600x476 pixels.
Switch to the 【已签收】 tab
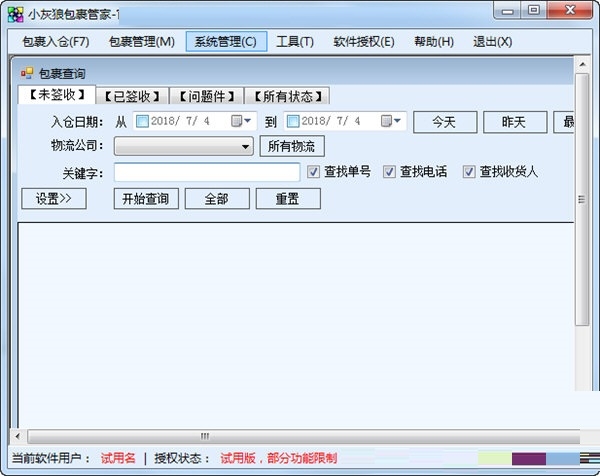pyautogui.click(x=132, y=96)
